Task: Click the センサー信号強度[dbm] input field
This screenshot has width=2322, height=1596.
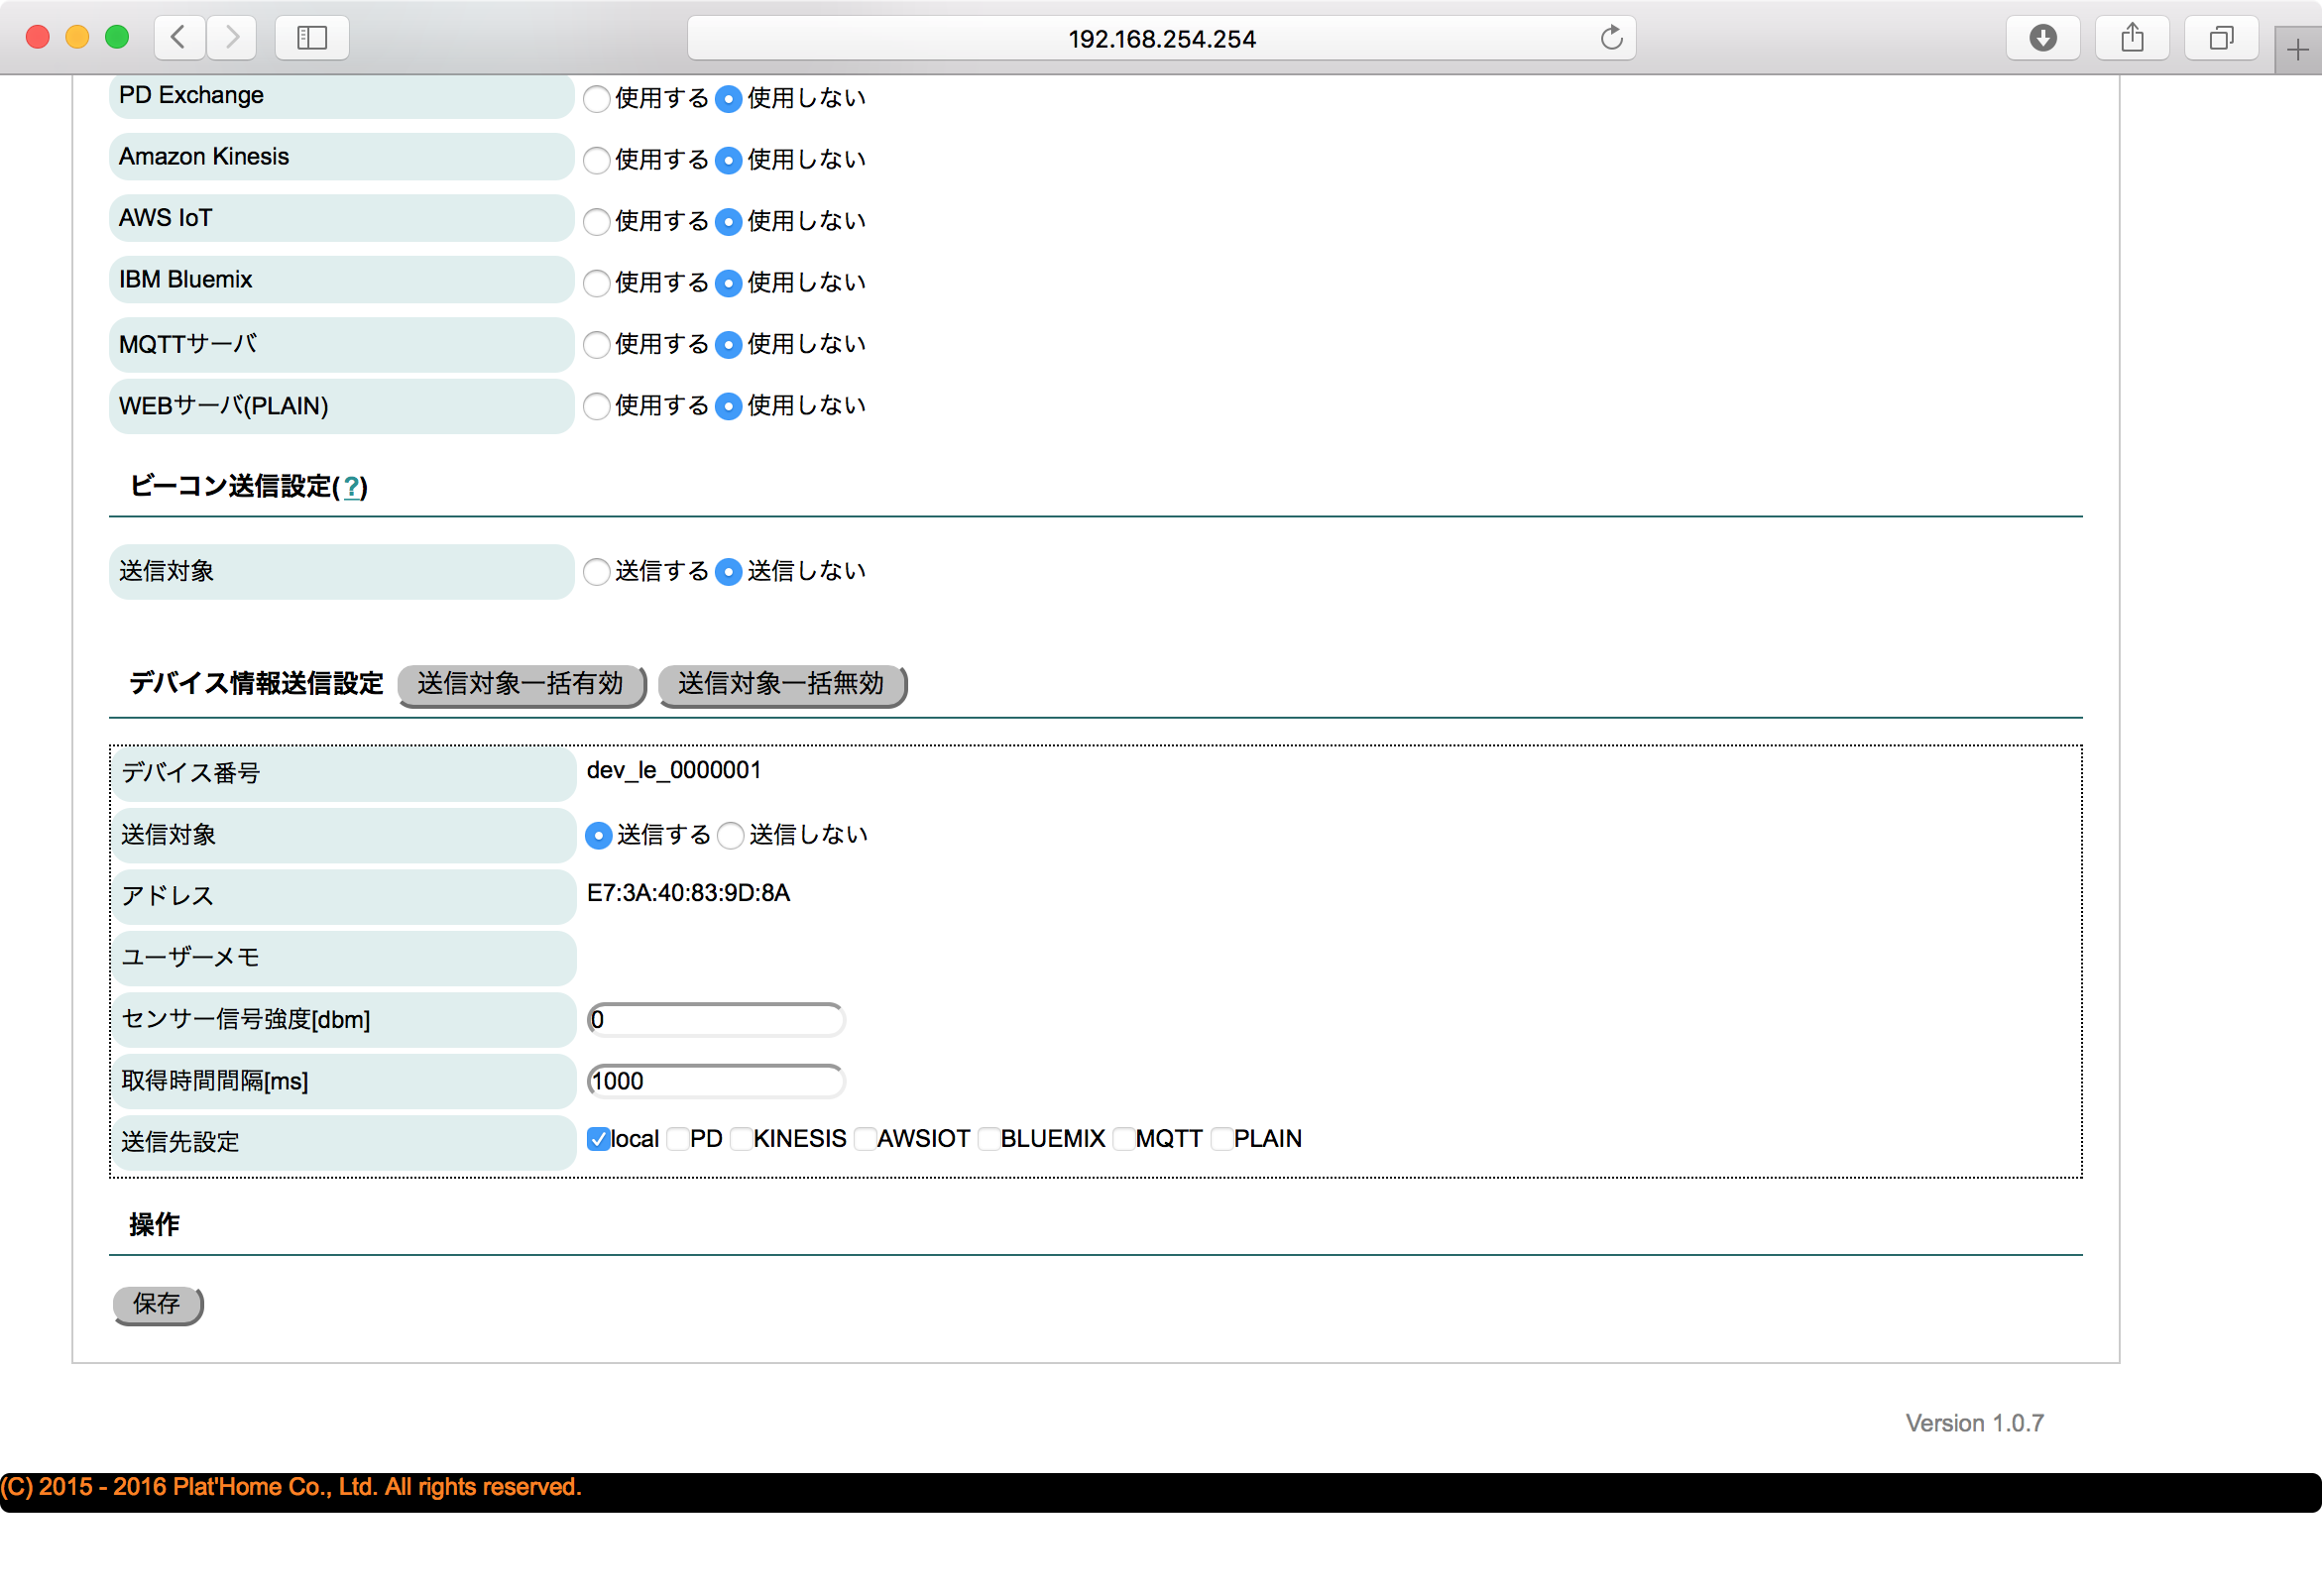Action: pyautogui.click(x=716, y=1020)
